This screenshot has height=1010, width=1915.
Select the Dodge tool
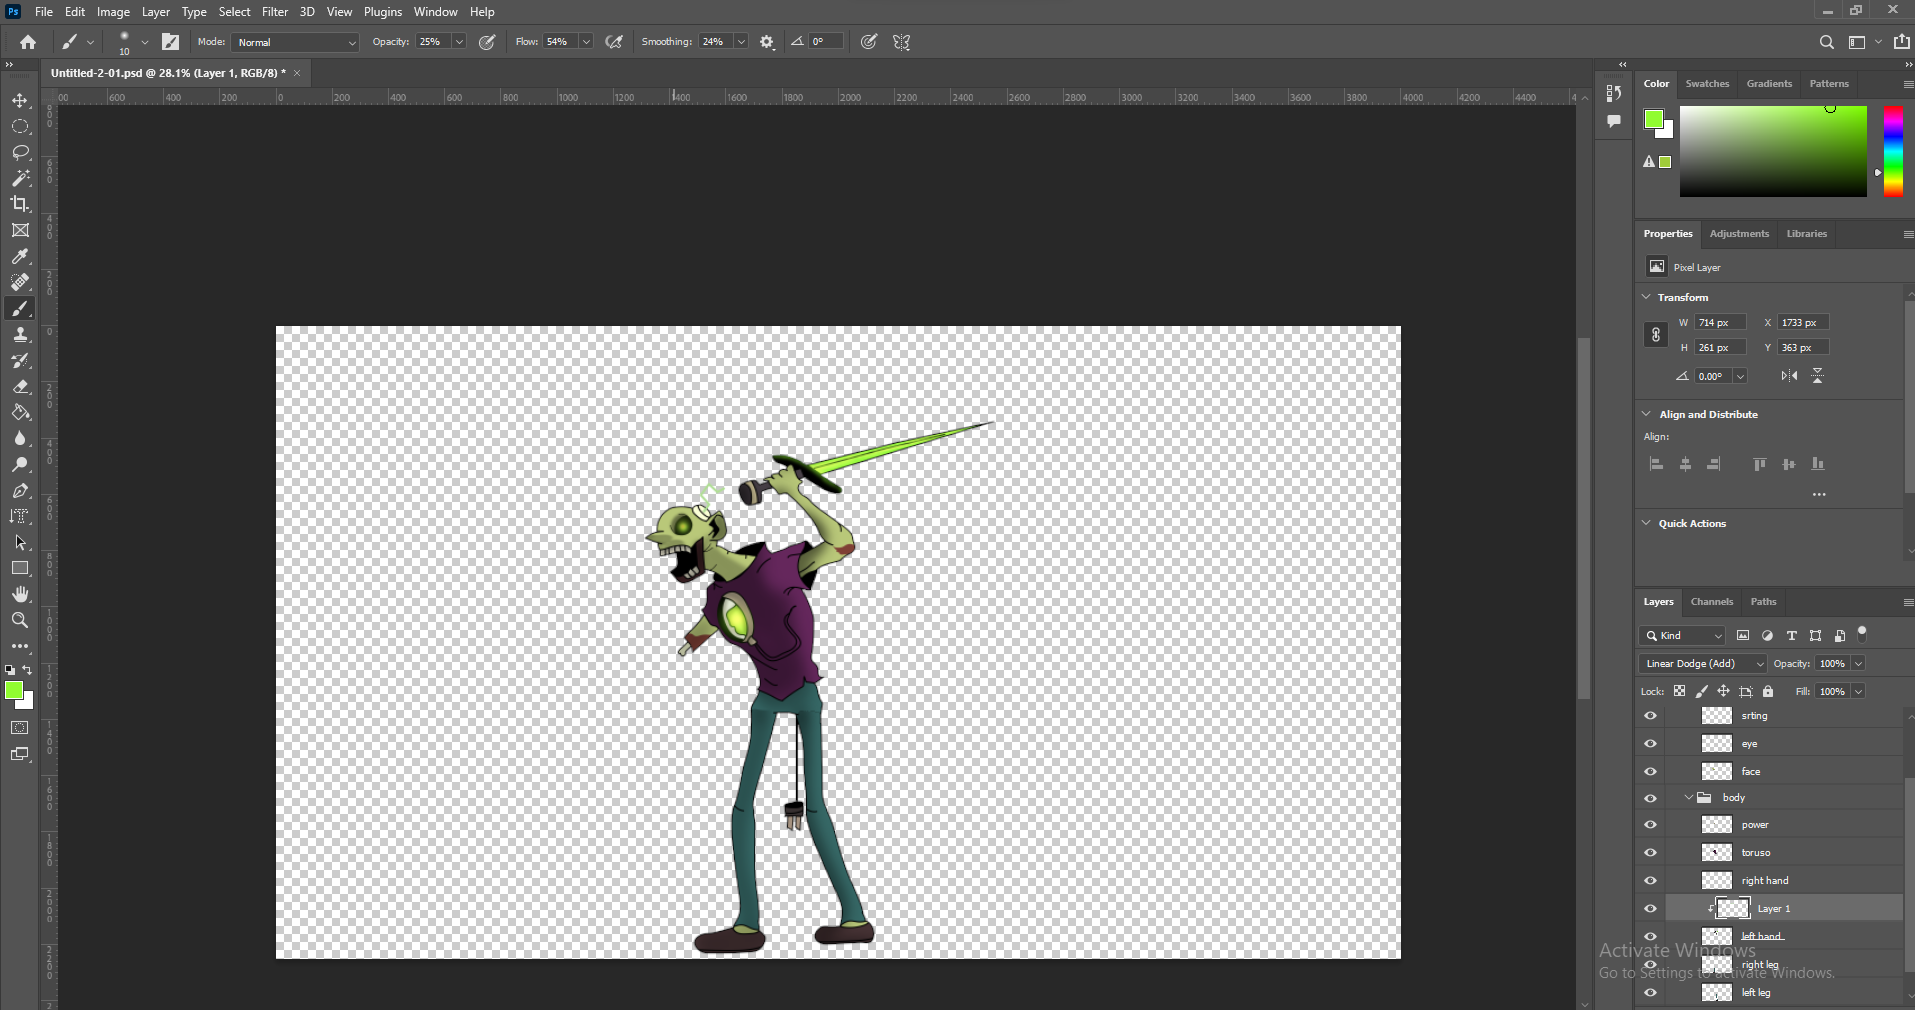tap(20, 465)
